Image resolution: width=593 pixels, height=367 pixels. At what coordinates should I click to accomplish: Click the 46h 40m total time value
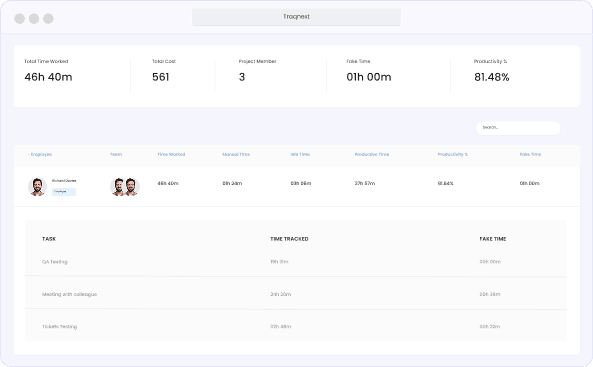coord(48,77)
